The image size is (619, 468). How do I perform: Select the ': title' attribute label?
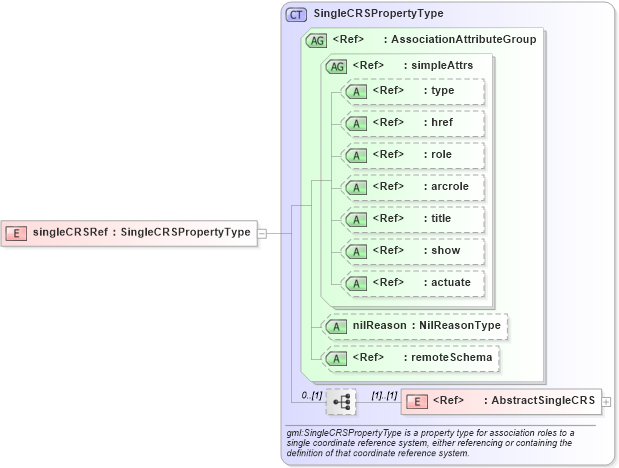(437, 218)
